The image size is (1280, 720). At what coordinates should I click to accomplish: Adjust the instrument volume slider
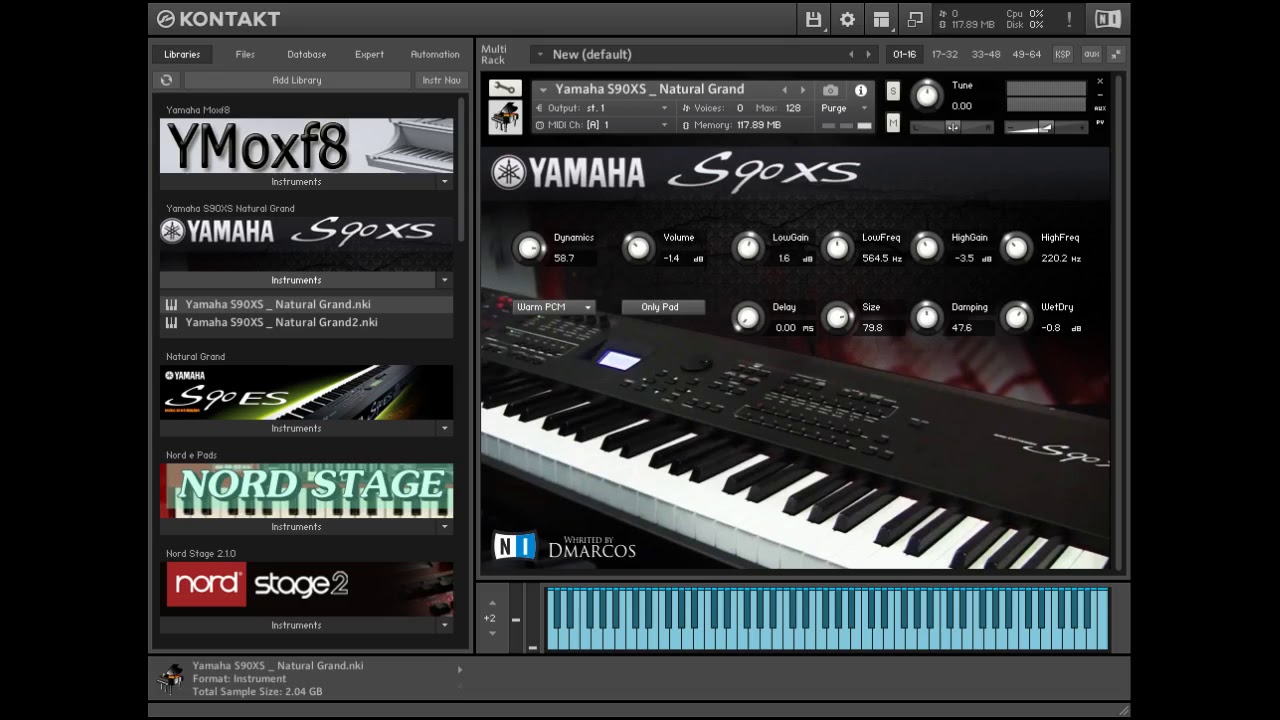[1046, 127]
